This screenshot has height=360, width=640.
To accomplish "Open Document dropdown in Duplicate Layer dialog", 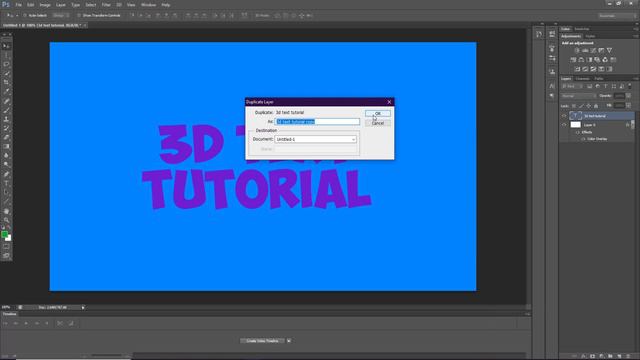I will (x=316, y=139).
